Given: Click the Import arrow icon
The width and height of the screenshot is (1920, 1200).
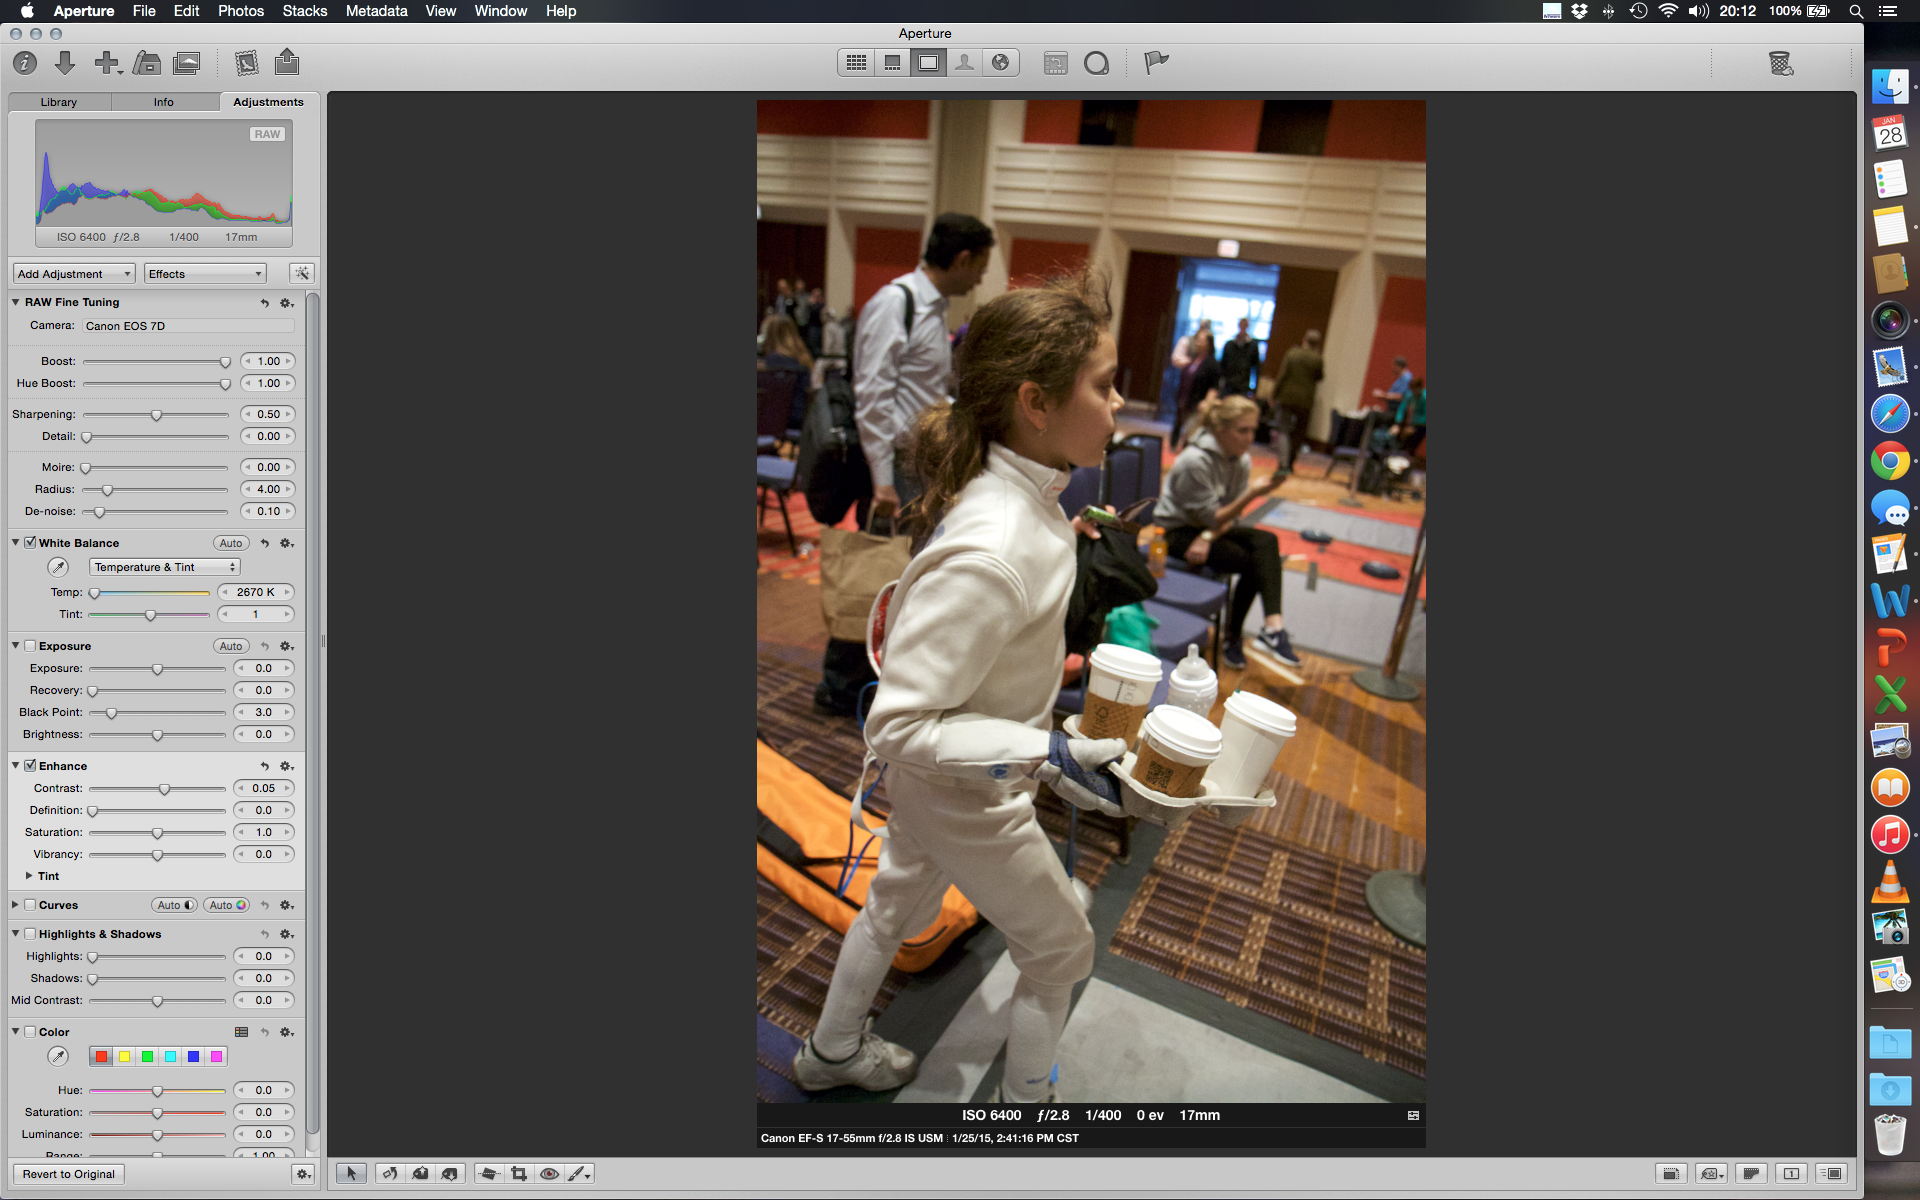Looking at the screenshot, I should [x=65, y=63].
